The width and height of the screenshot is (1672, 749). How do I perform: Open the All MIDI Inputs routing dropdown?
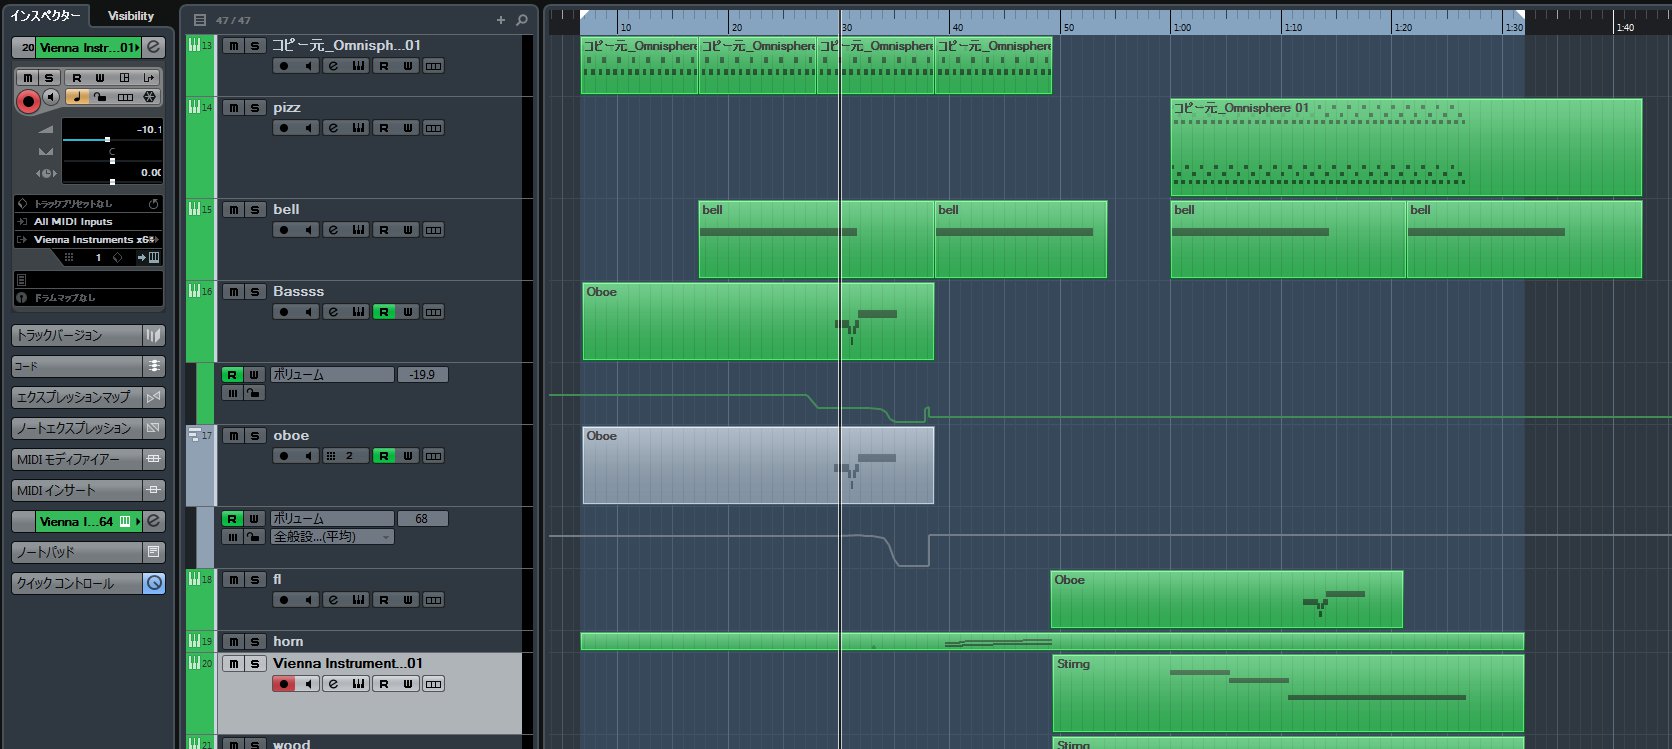88,222
